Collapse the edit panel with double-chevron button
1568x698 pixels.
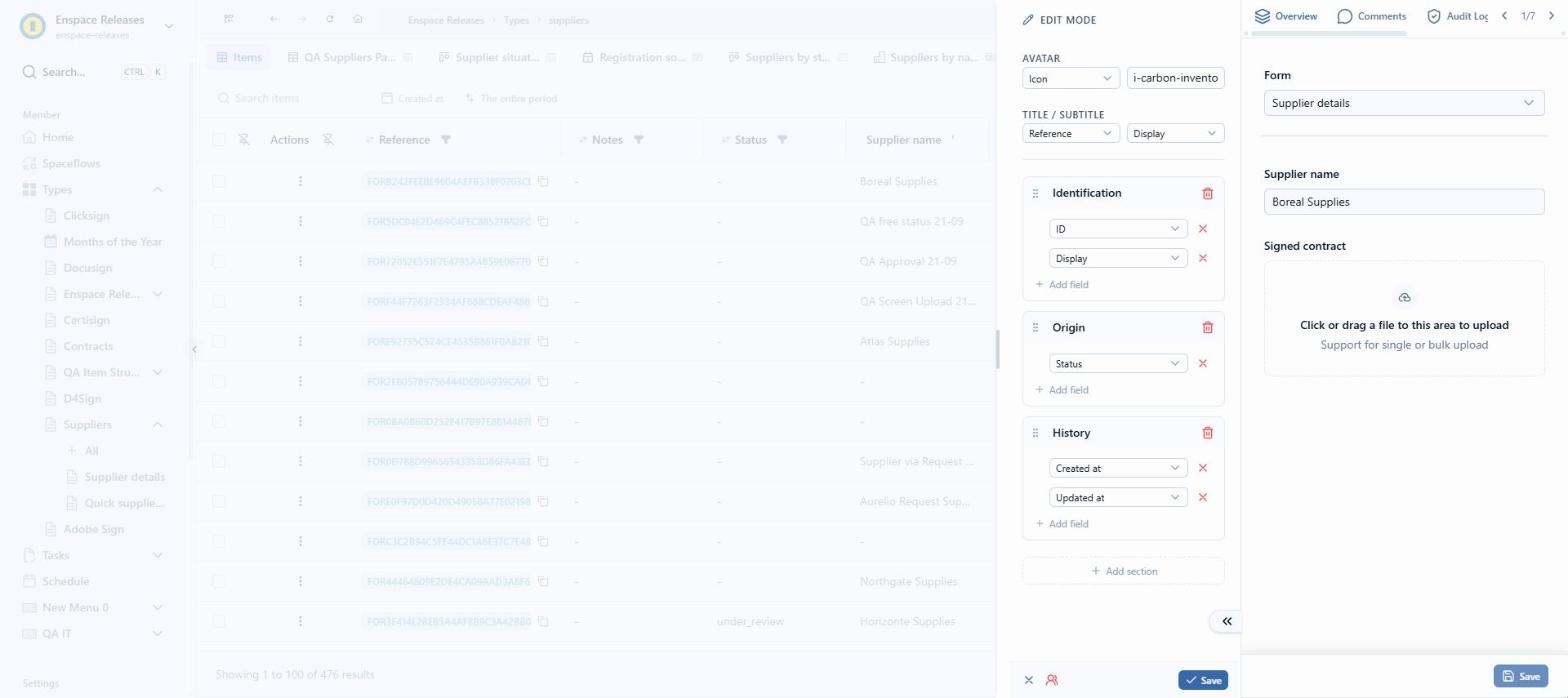1226,621
